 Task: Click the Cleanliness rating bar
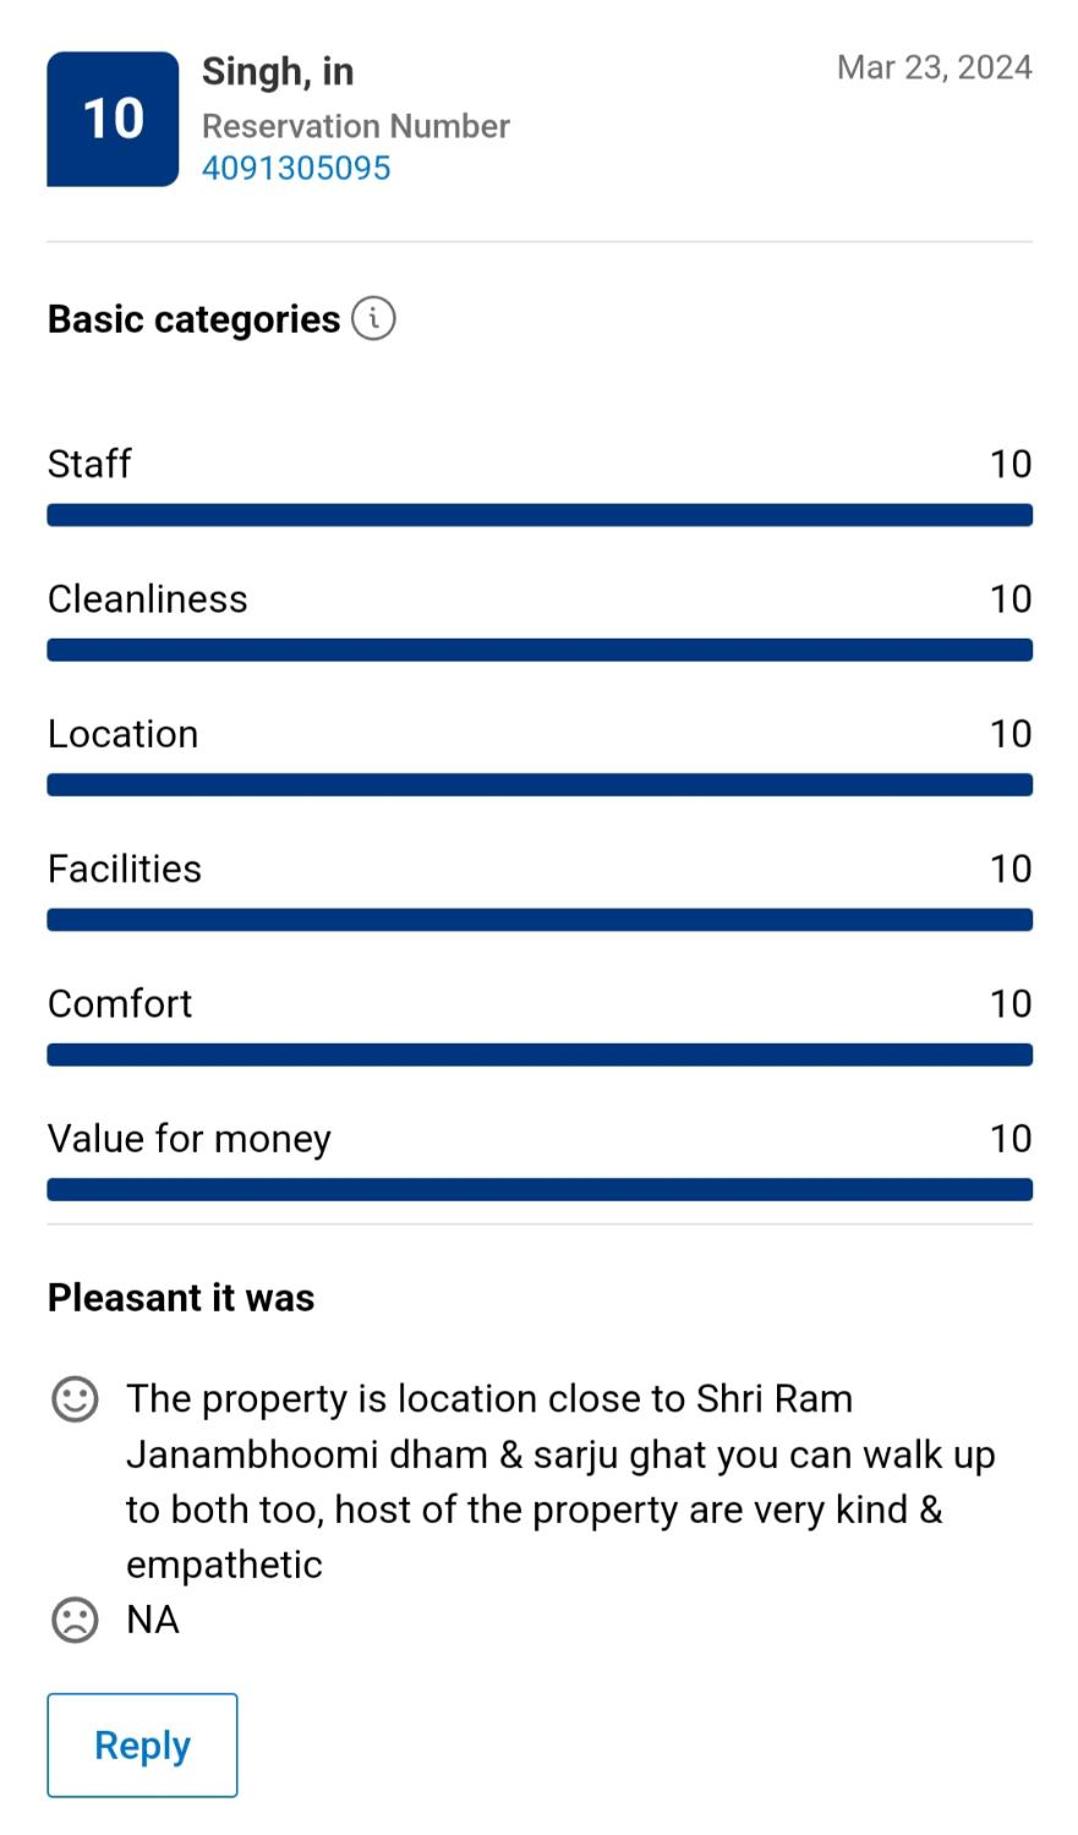(x=539, y=650)
